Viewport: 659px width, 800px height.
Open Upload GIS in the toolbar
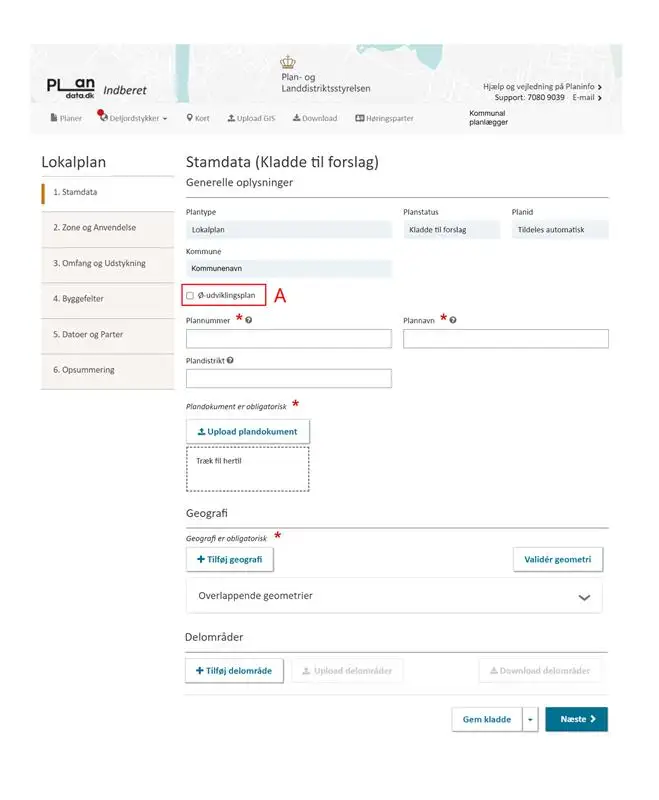click(251, 118)
